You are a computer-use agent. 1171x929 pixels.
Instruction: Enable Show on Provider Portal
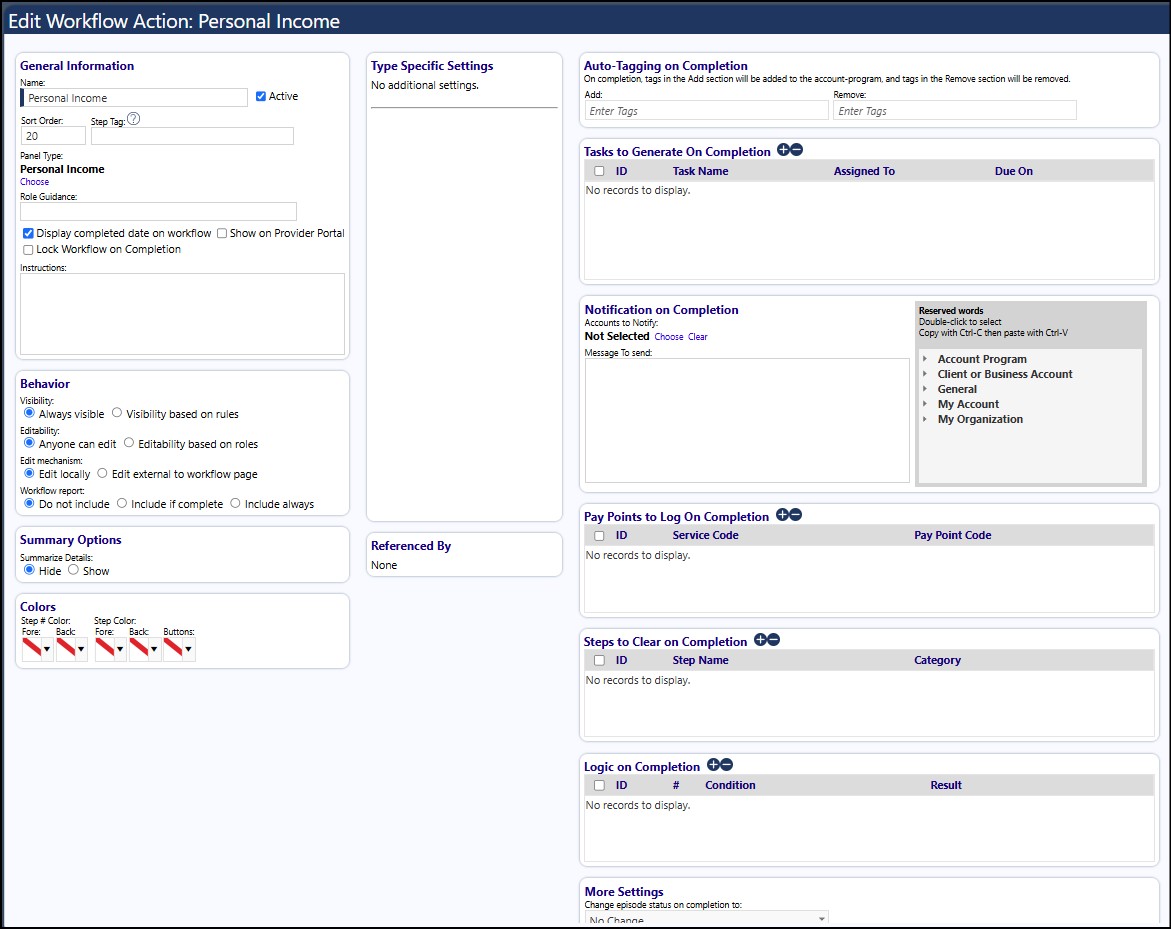222,234
